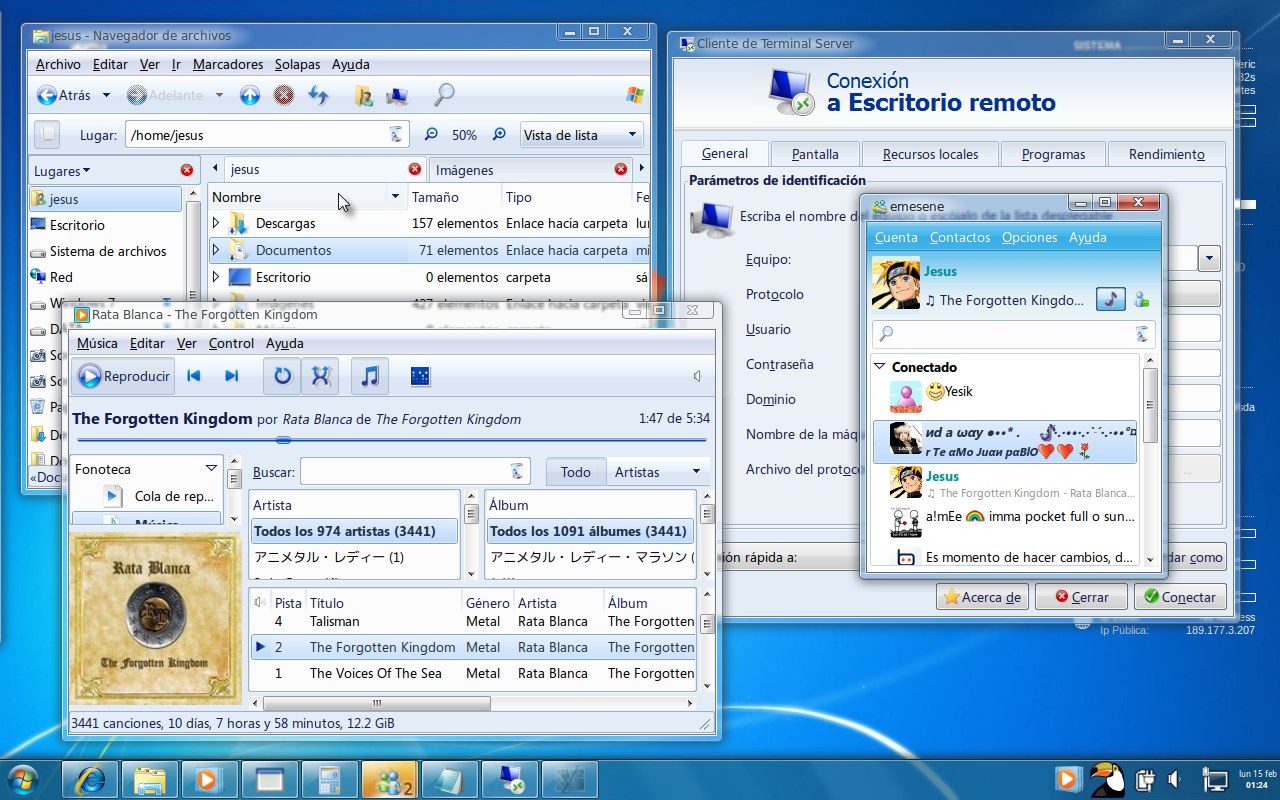The width and height of the screenshot is (1280, 800).
Task: Click the Atrás back arrow icon in file browser
Action: 47,95
